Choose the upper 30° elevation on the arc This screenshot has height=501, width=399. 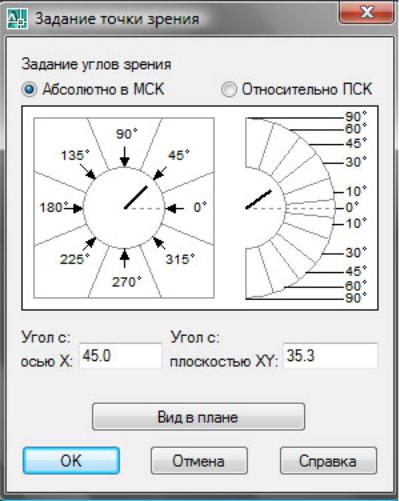click(356, 162)
